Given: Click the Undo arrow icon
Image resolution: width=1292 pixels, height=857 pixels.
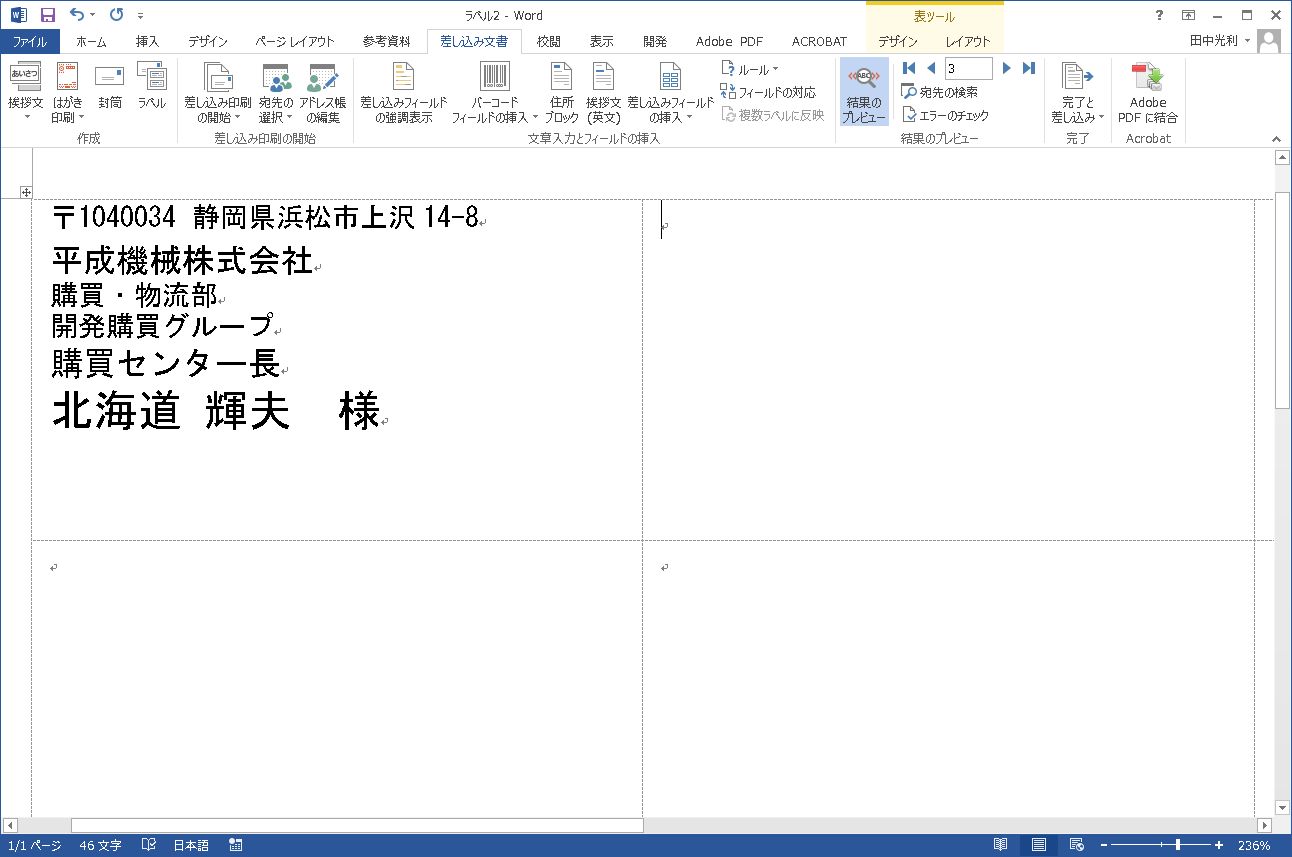Looking at the screenshot, I should [x=77, y=15].
